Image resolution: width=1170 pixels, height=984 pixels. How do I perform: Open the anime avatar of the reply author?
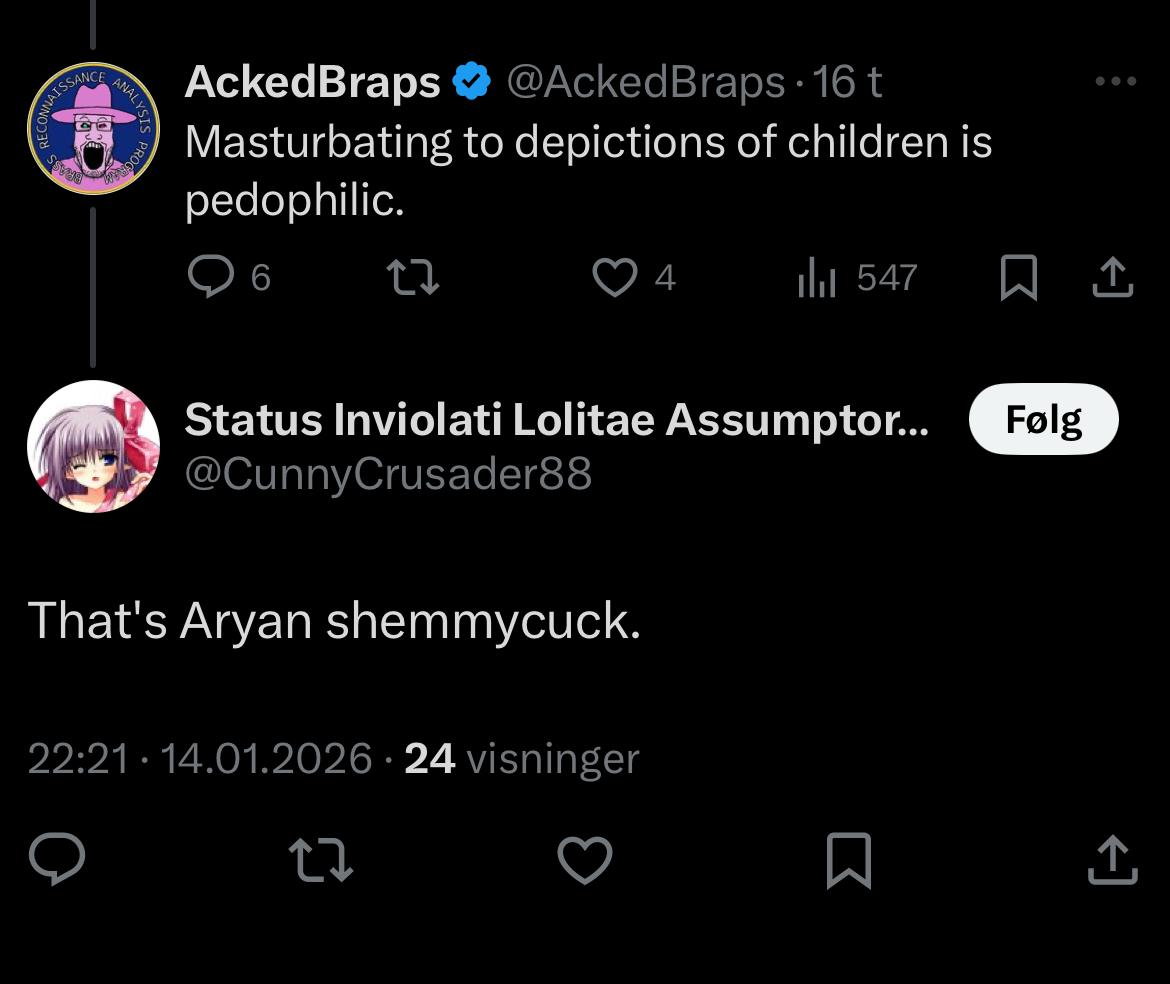pos(92,446)
